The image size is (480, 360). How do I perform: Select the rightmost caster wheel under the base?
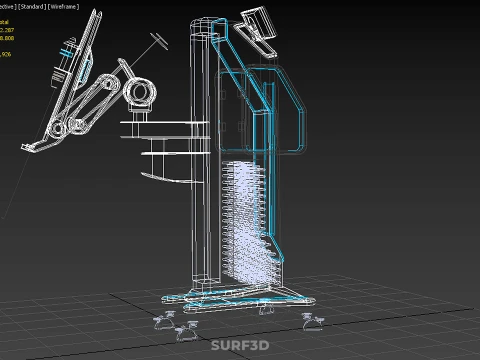(313, 322)
